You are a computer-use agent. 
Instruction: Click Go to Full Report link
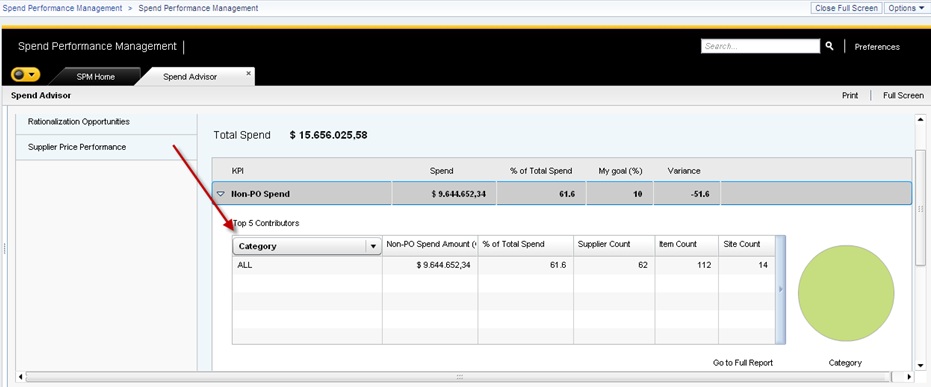[x=743, y=363]
